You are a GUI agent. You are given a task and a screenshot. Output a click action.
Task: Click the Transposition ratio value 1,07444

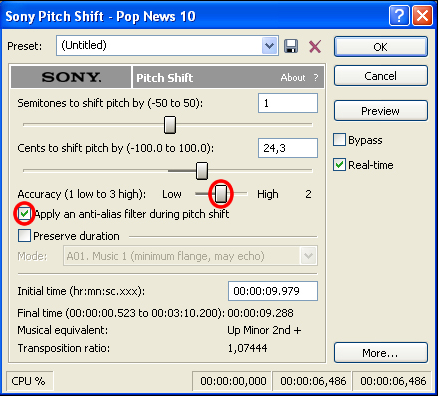click(x=247, y=348)
